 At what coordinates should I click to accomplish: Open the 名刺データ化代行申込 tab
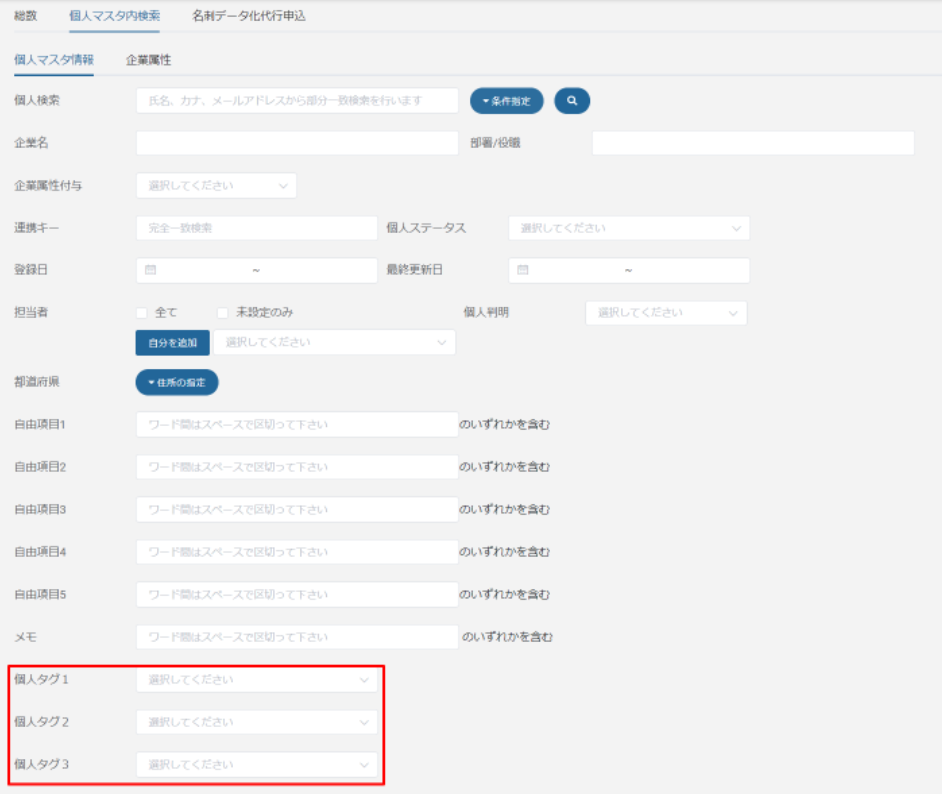(x=249, y=16)
